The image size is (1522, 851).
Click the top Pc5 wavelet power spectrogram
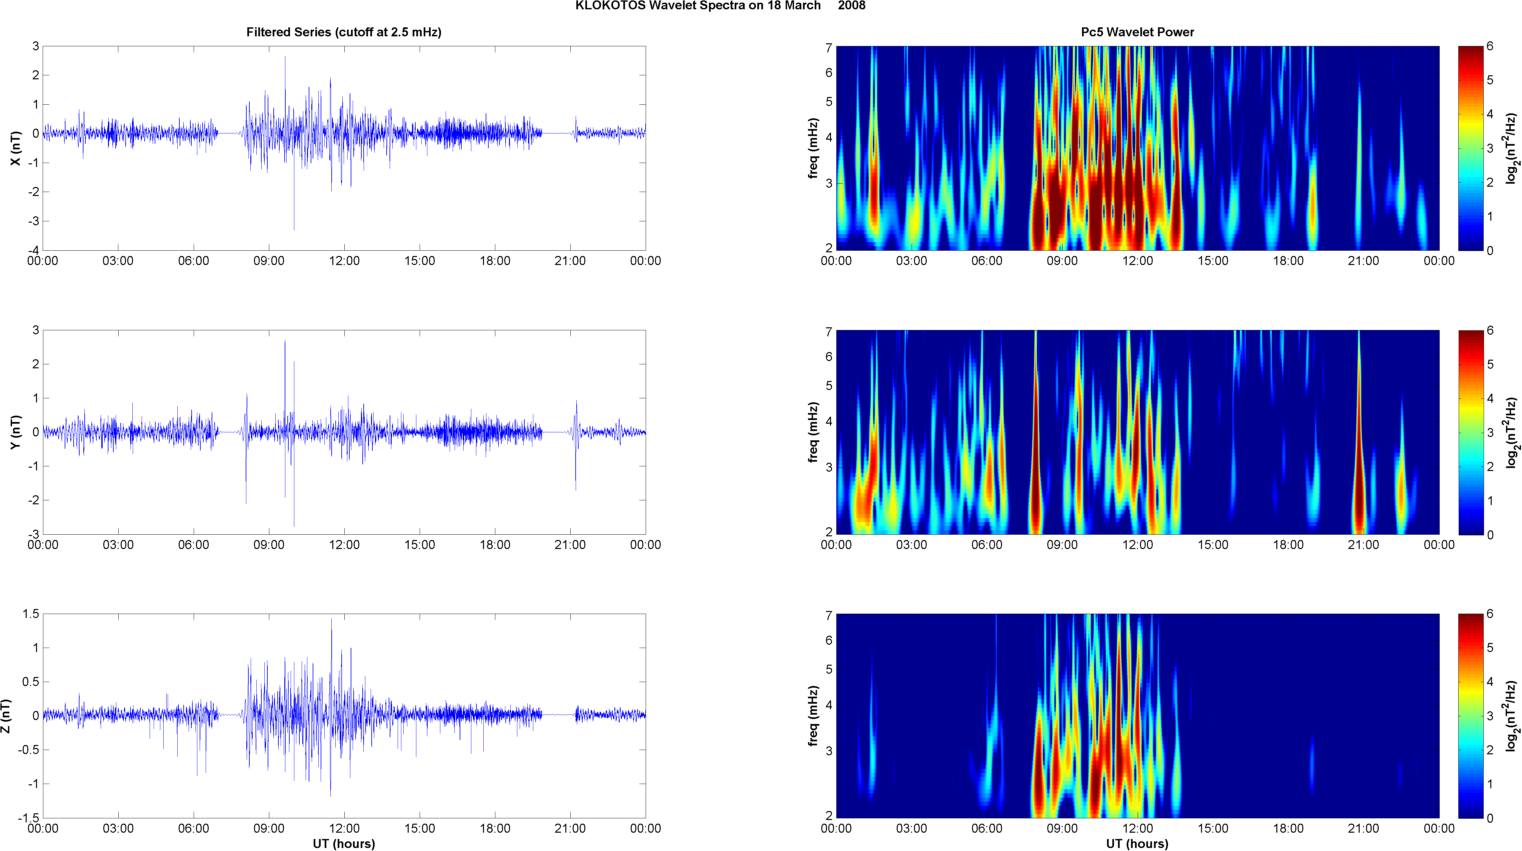pyautogui.click(x=1137, y=148)
